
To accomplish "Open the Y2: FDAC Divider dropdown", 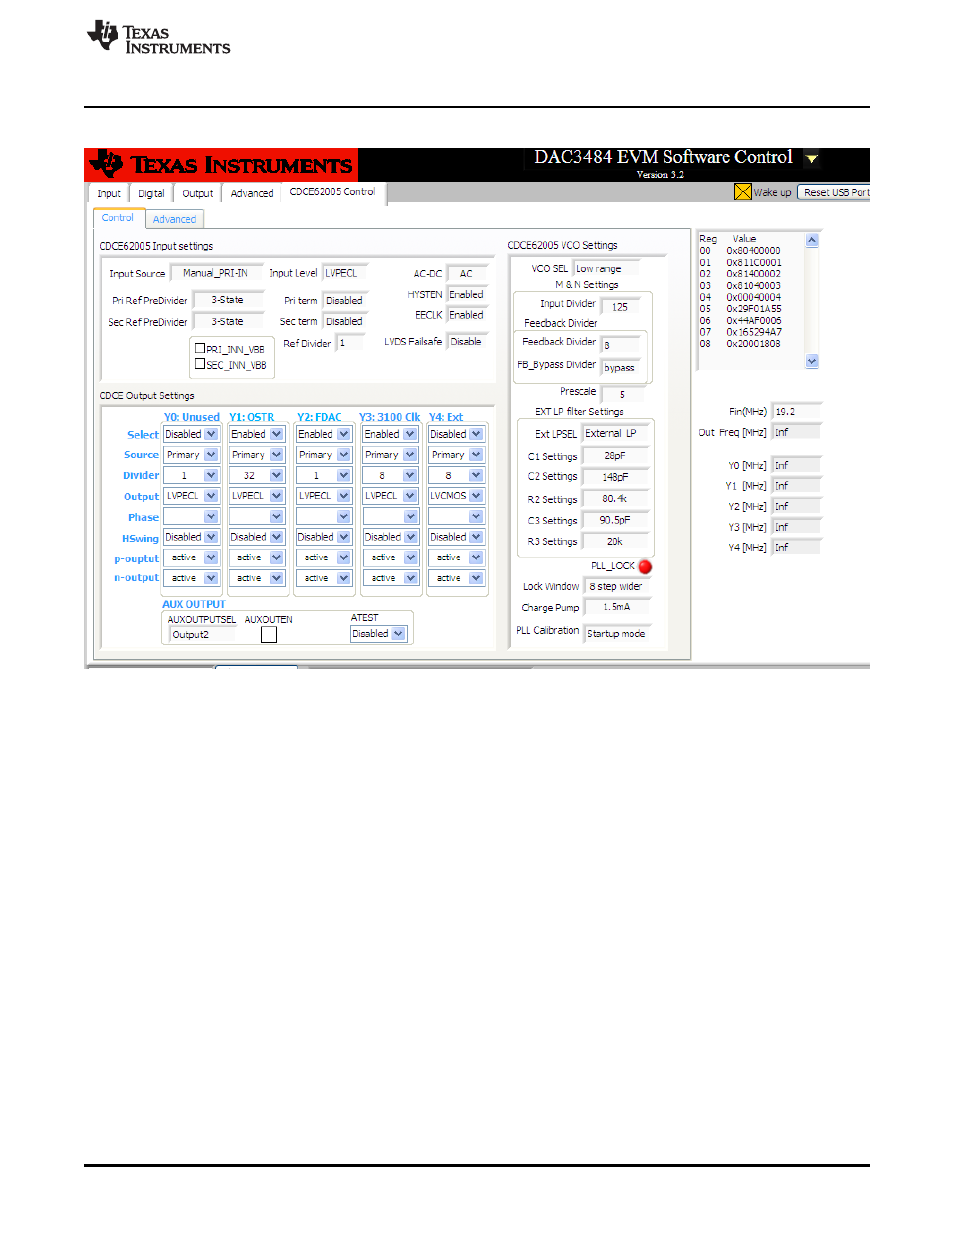I will (x=324, y=476).
